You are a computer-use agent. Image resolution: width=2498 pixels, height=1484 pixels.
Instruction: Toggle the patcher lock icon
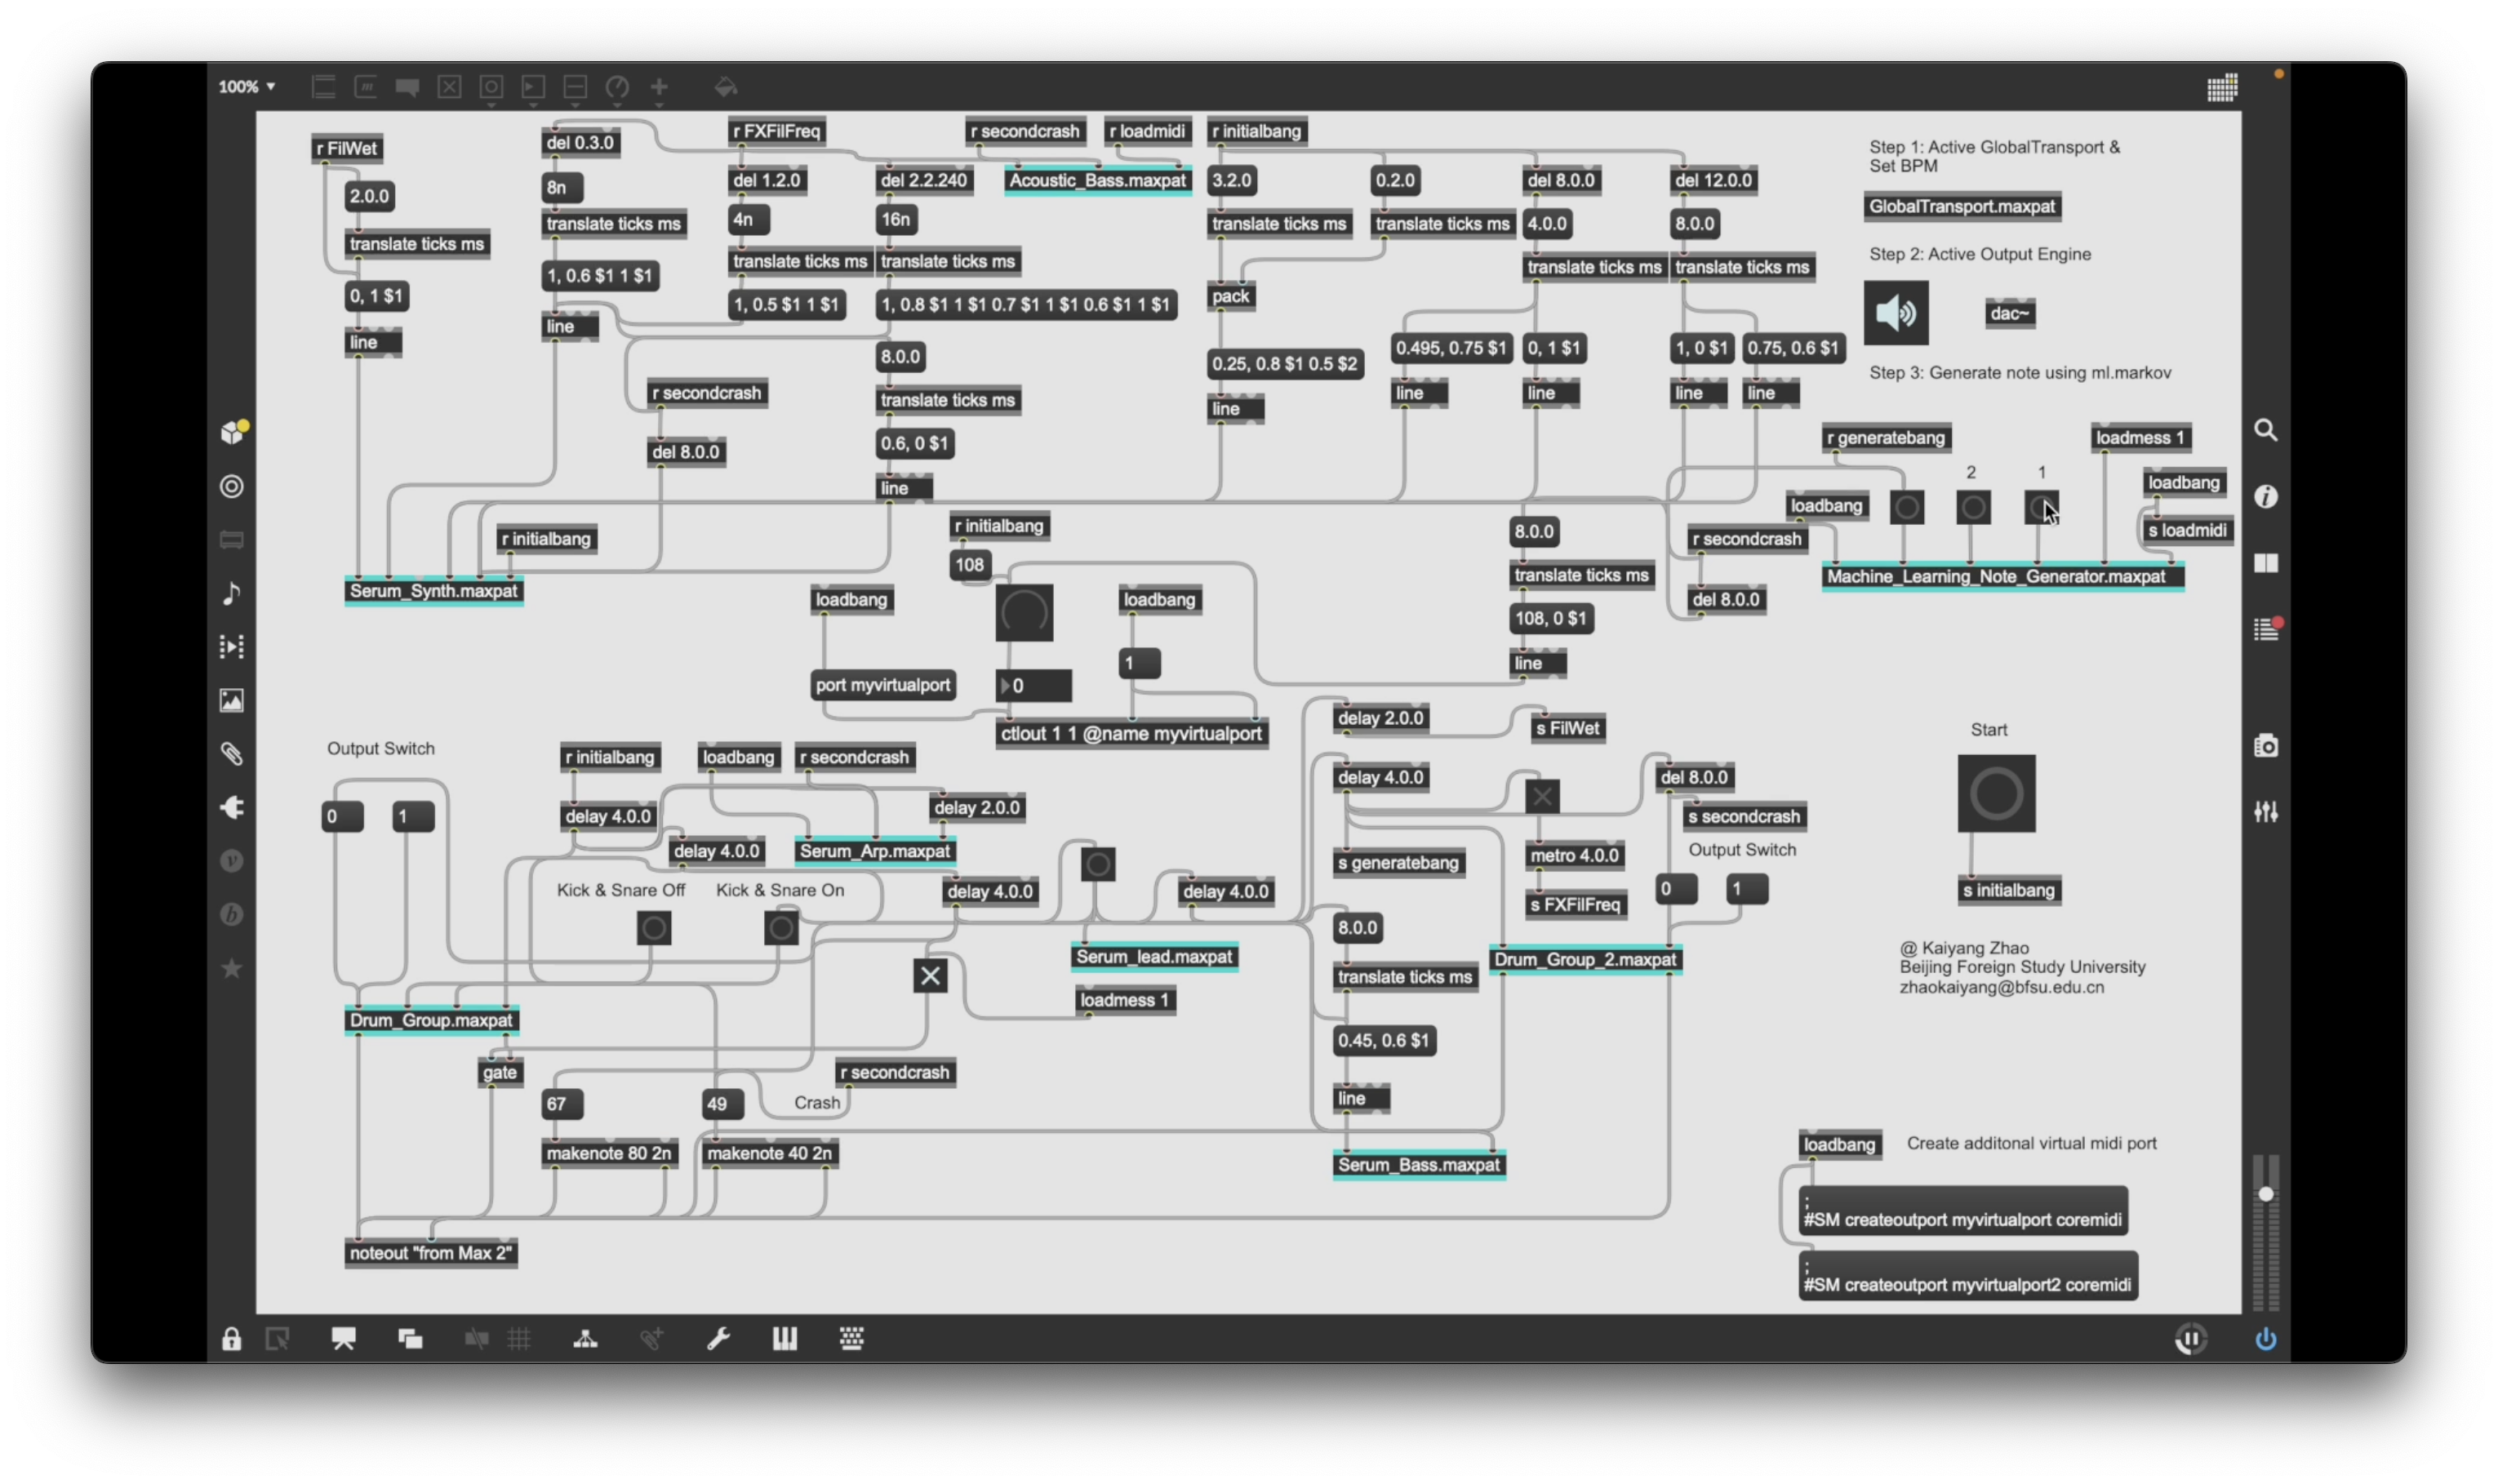point(231,1338)
